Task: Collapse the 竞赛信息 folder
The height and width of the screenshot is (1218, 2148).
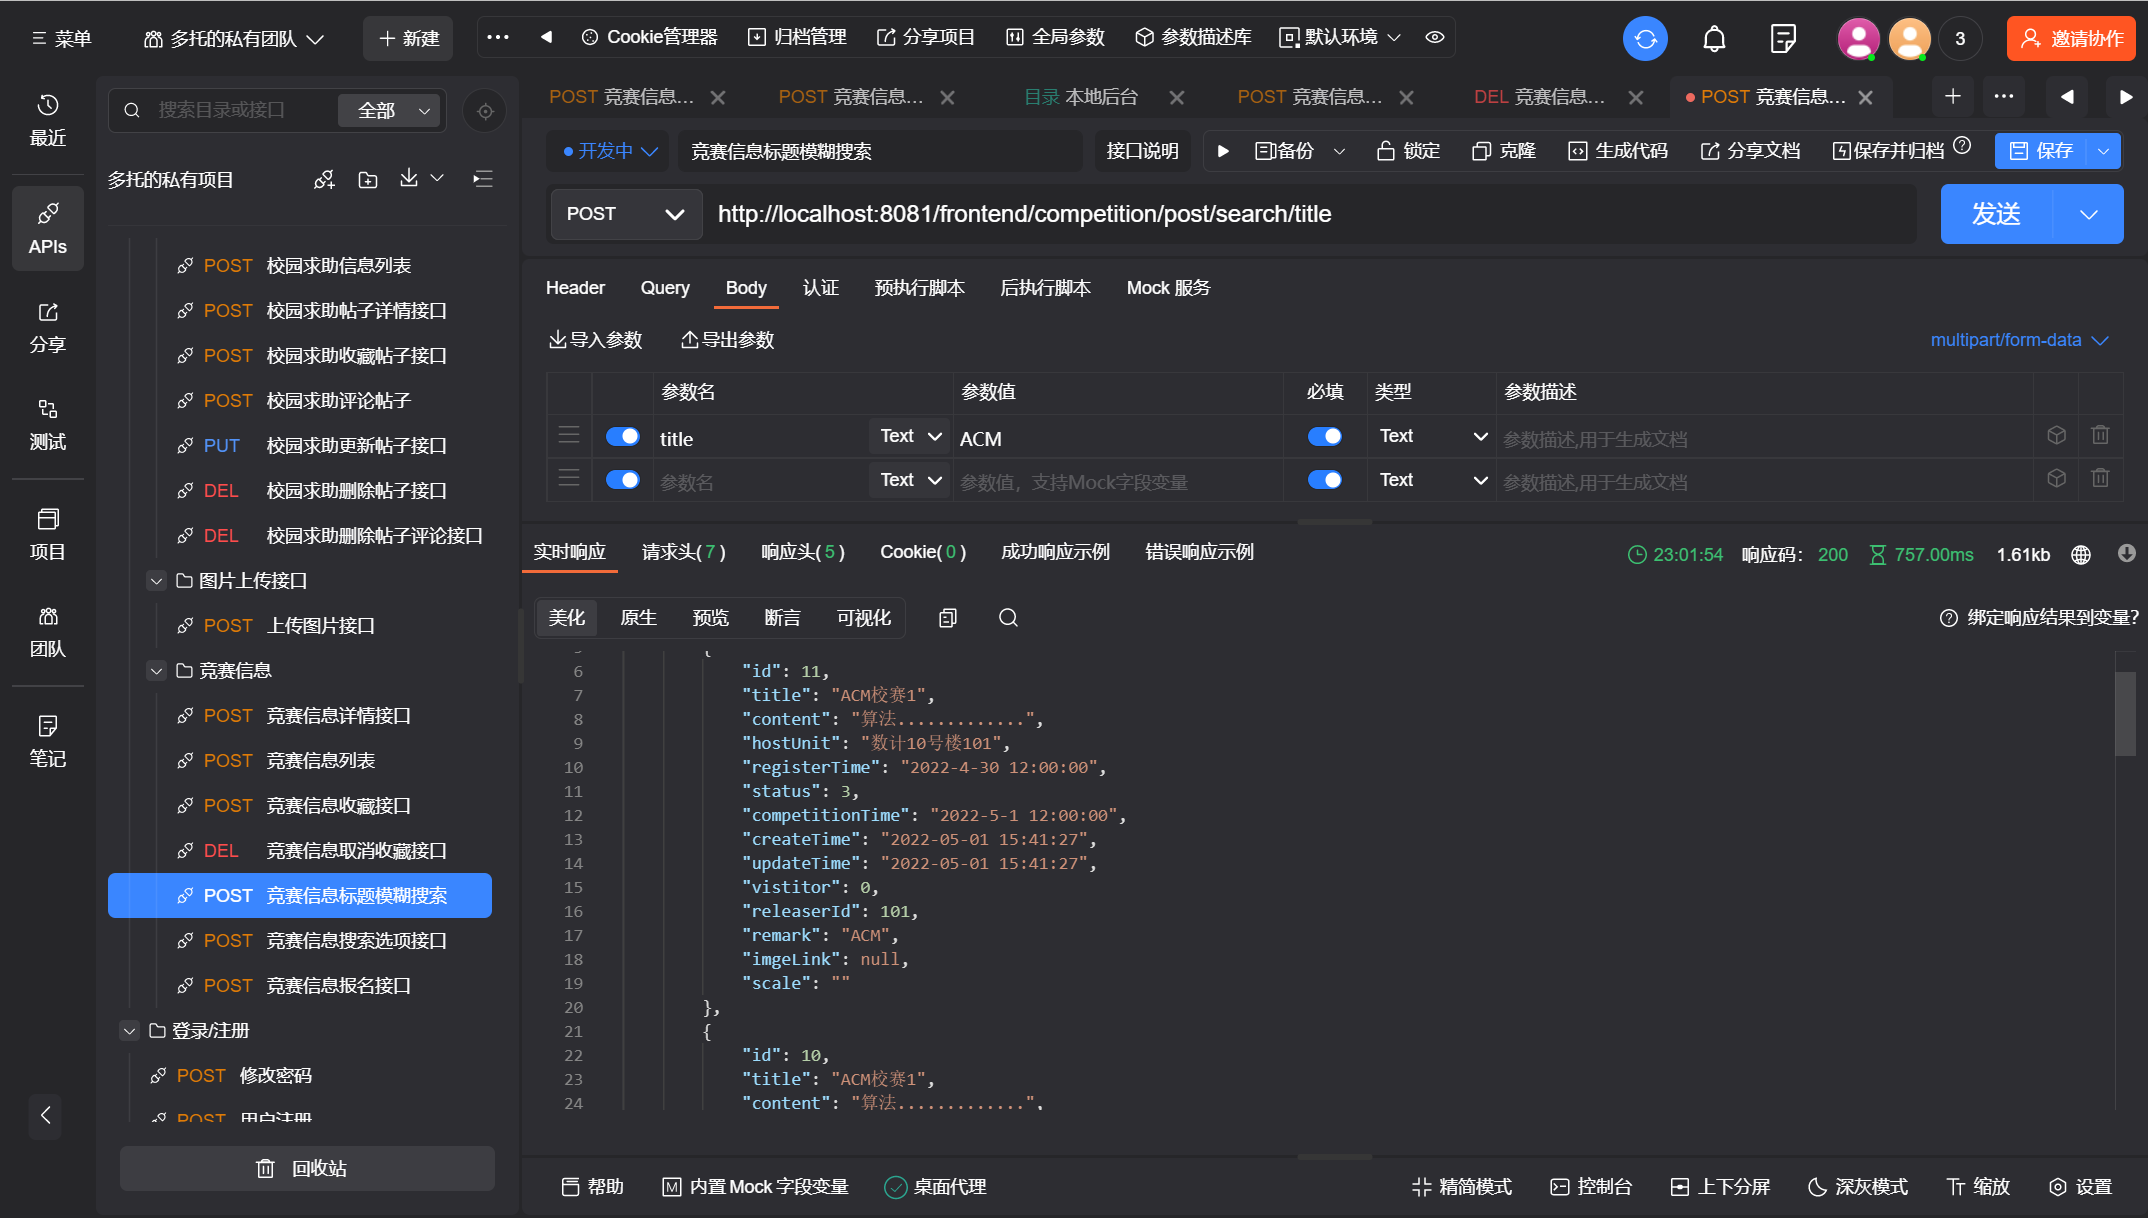Action: (x=156, y=671)
